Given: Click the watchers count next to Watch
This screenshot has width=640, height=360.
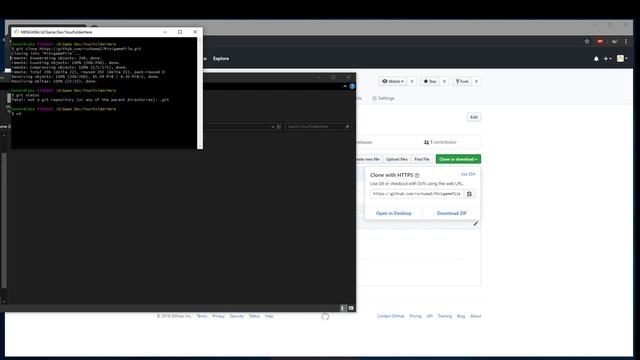Looking at the screenshot, I should [x=412, y=81].
